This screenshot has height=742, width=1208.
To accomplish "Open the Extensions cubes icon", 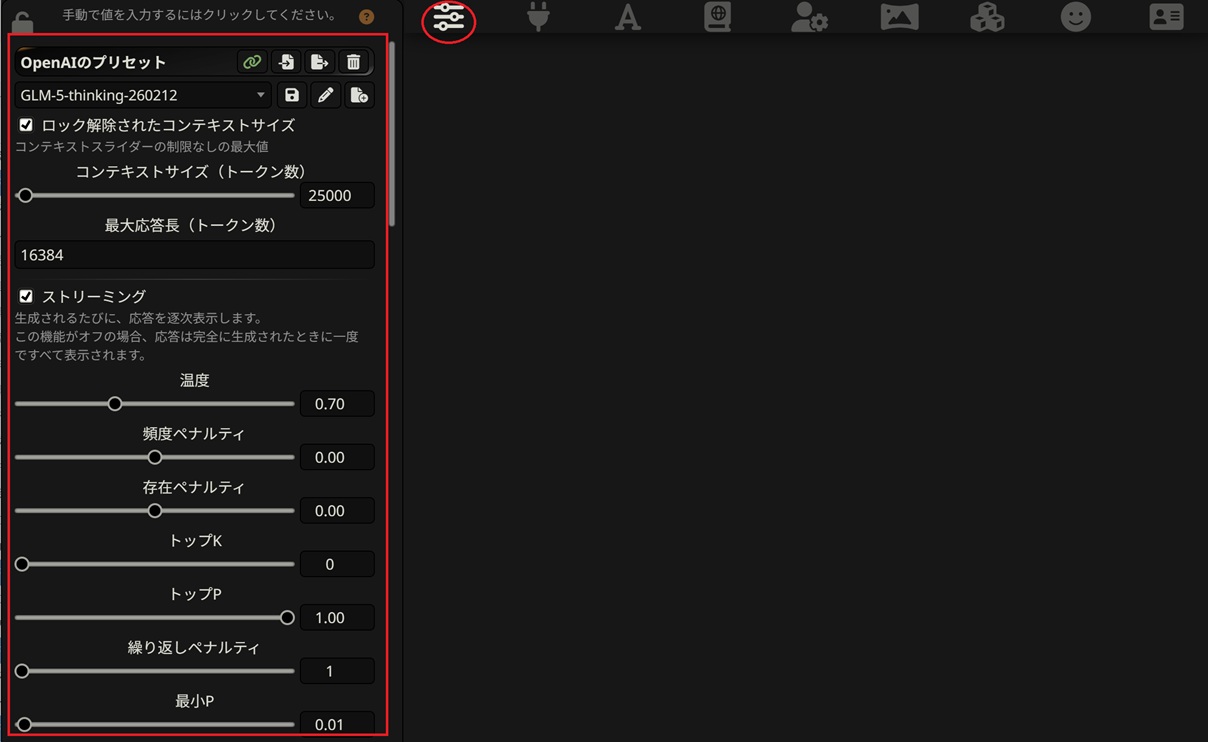I will [987, 17].
